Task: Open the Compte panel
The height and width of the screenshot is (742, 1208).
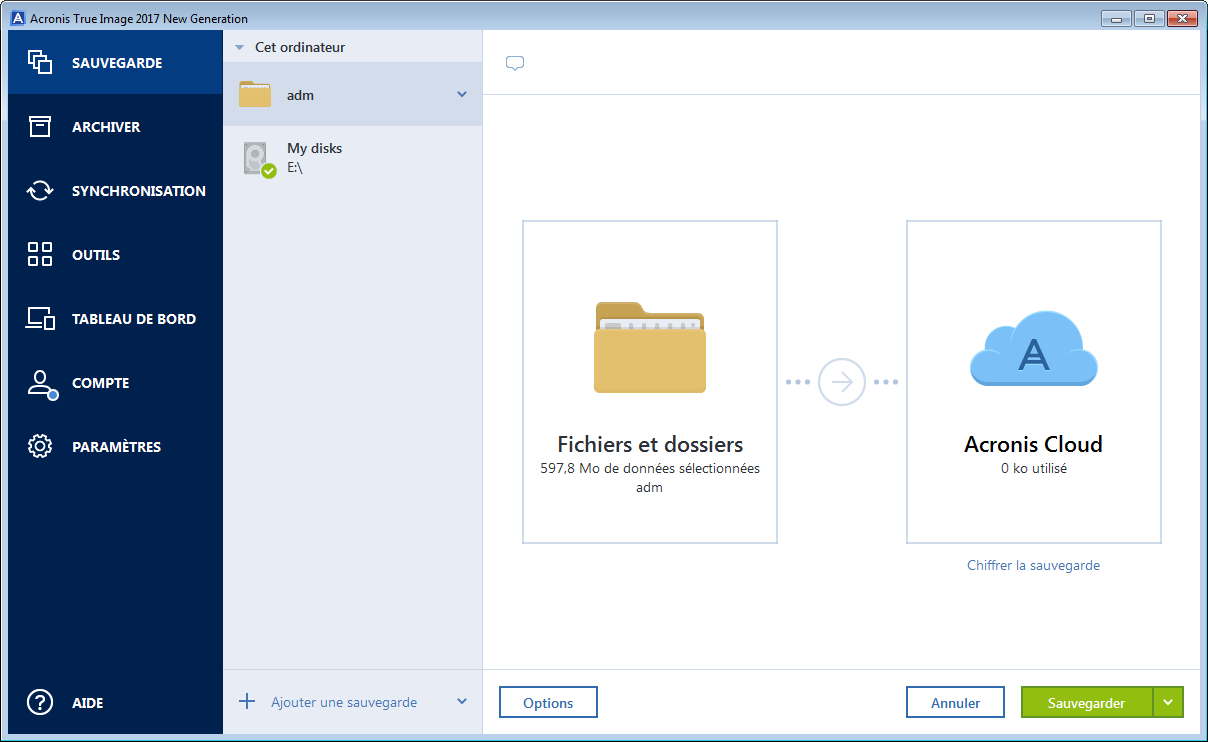Action: 40,382
